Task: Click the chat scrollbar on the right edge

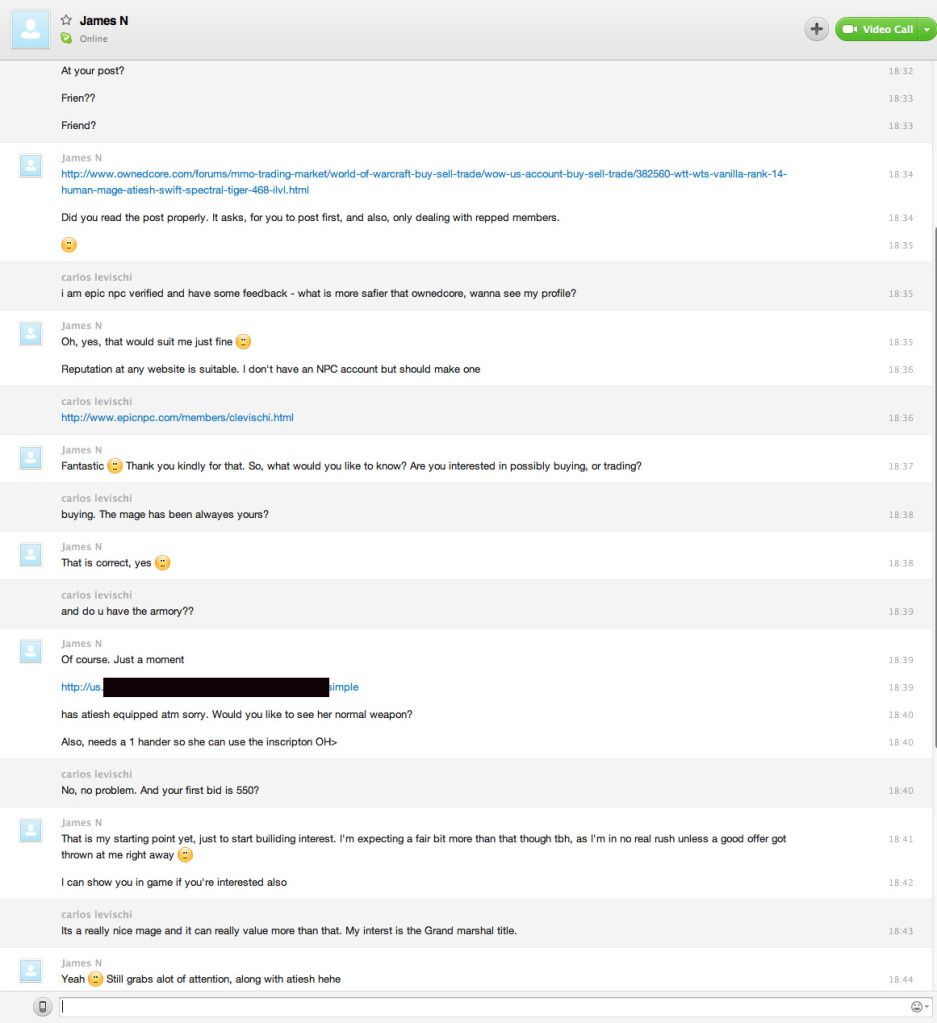Action: point(934,487)
